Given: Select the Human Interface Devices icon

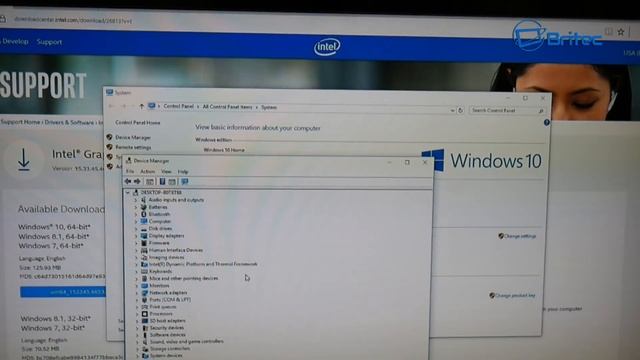Looking at the screenshot, I should pyautogui.click(x=144, y=250).
